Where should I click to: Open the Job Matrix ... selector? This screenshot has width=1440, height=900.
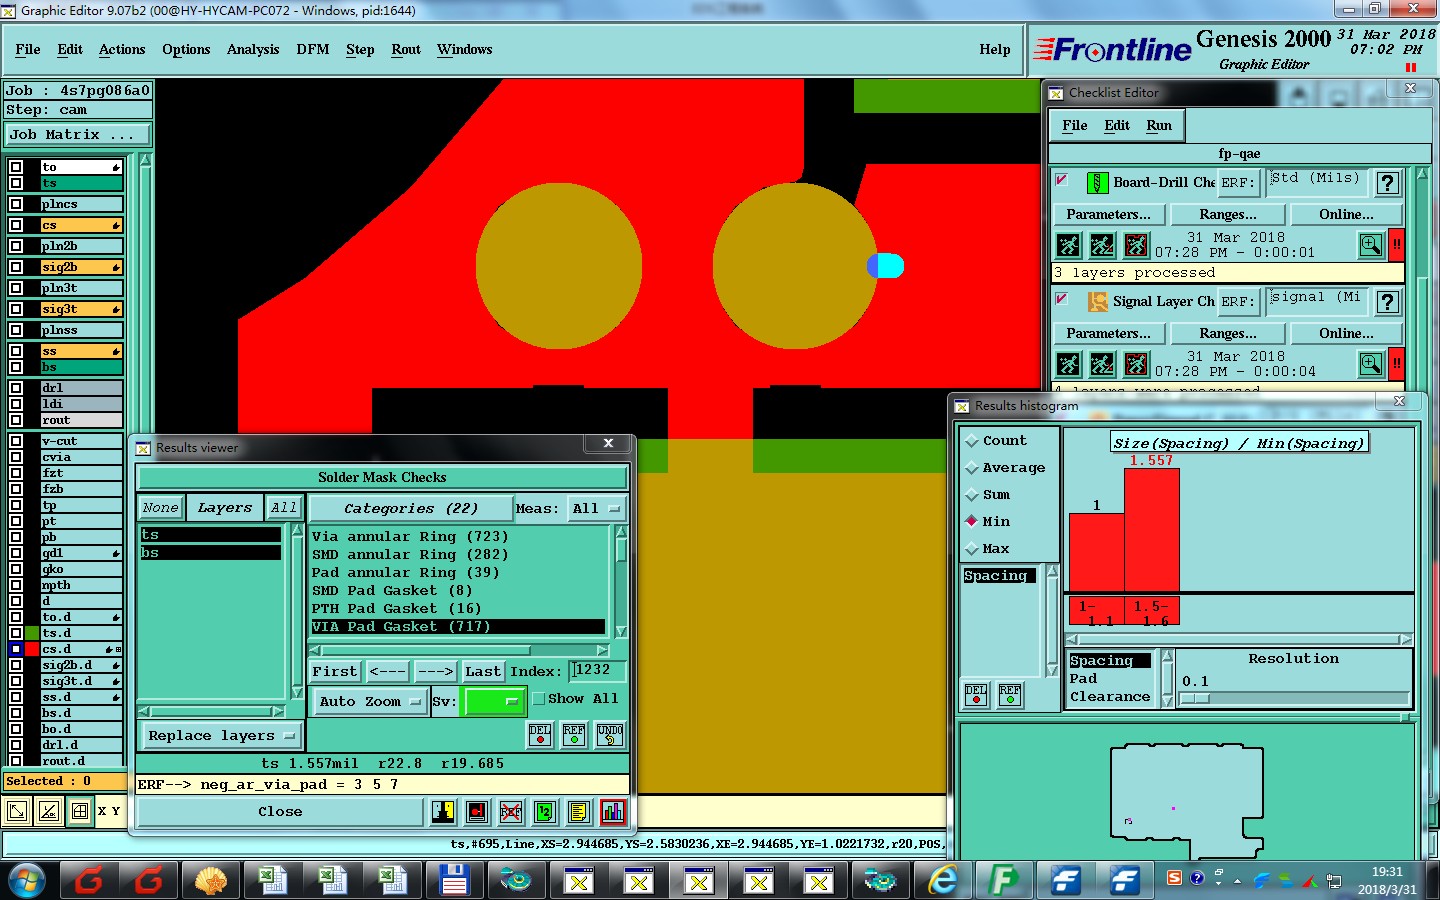pyautogui.click(x=78, y=134)
